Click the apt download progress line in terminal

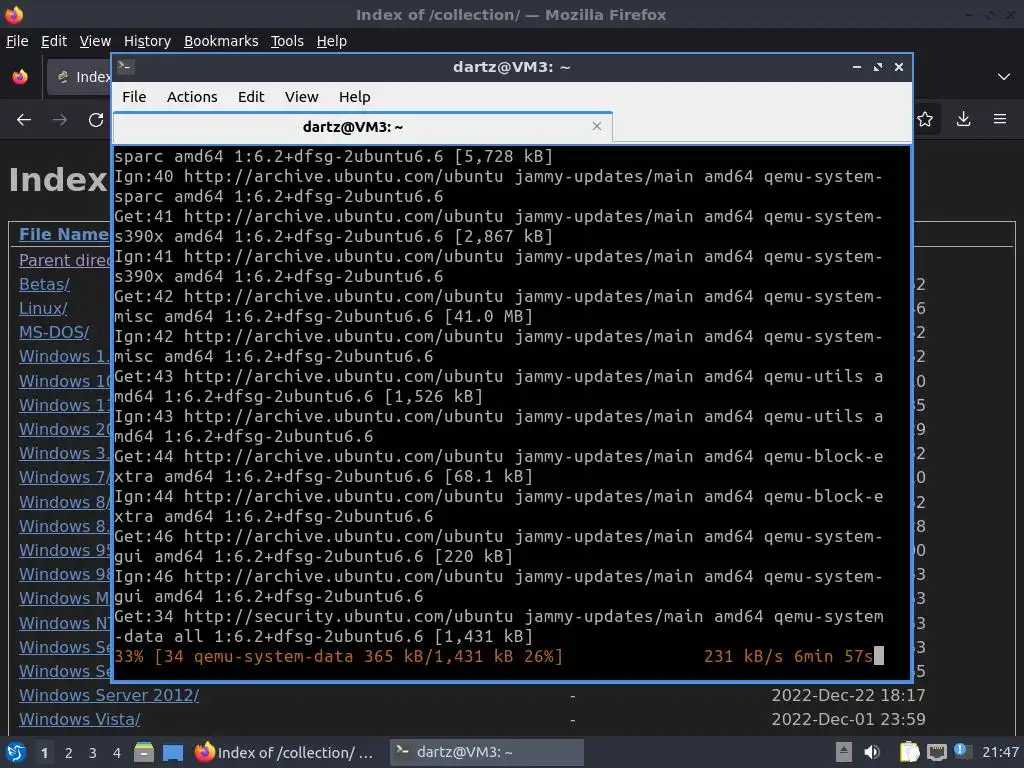499,656
